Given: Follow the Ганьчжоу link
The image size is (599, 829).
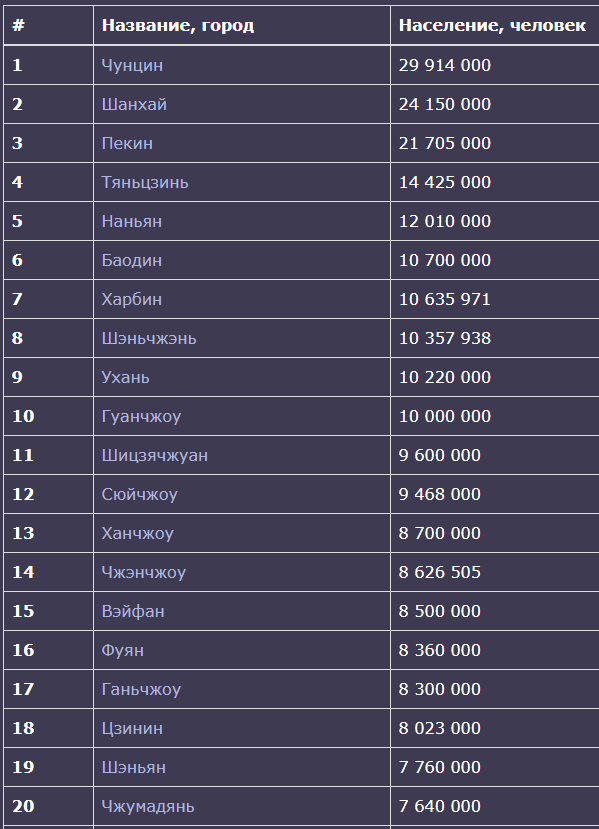Looking at the screenshot, I should [x=141, y=689].
